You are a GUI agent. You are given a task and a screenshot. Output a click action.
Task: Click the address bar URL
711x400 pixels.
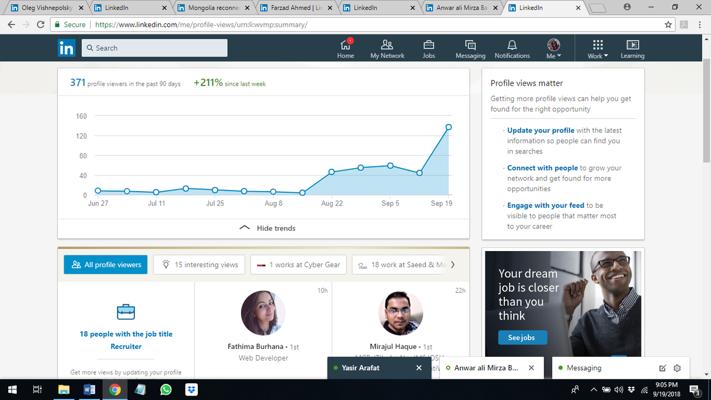(201, 24)
